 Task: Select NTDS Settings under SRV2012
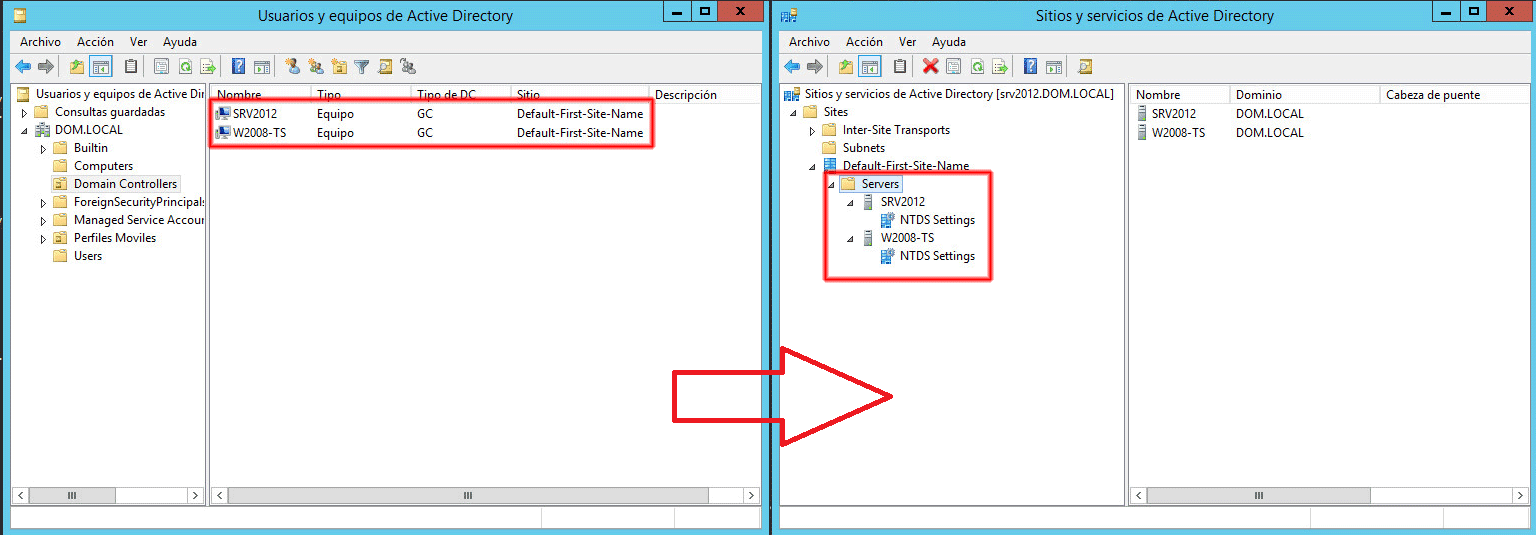point(936,220)
